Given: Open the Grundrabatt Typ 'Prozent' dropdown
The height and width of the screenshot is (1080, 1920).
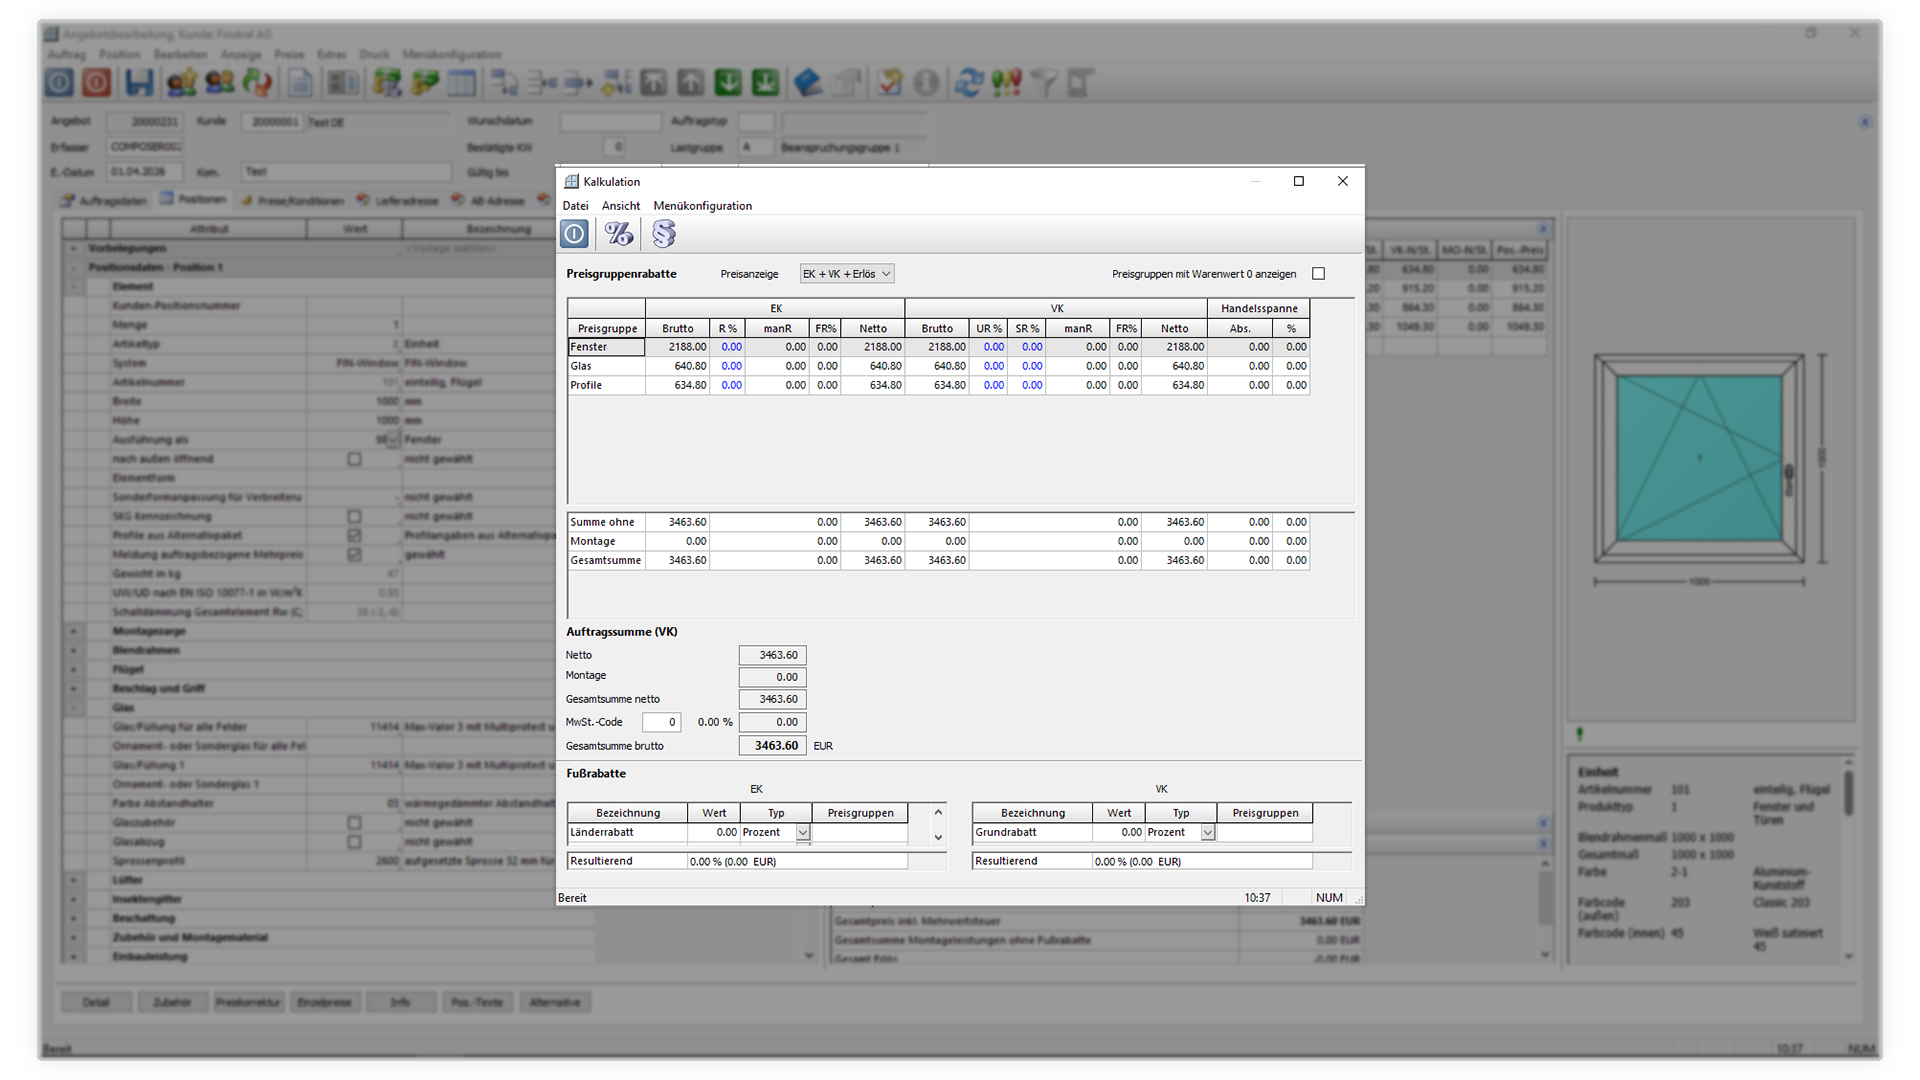Looking at the screenshot, I should click(x=1208, y=833).
